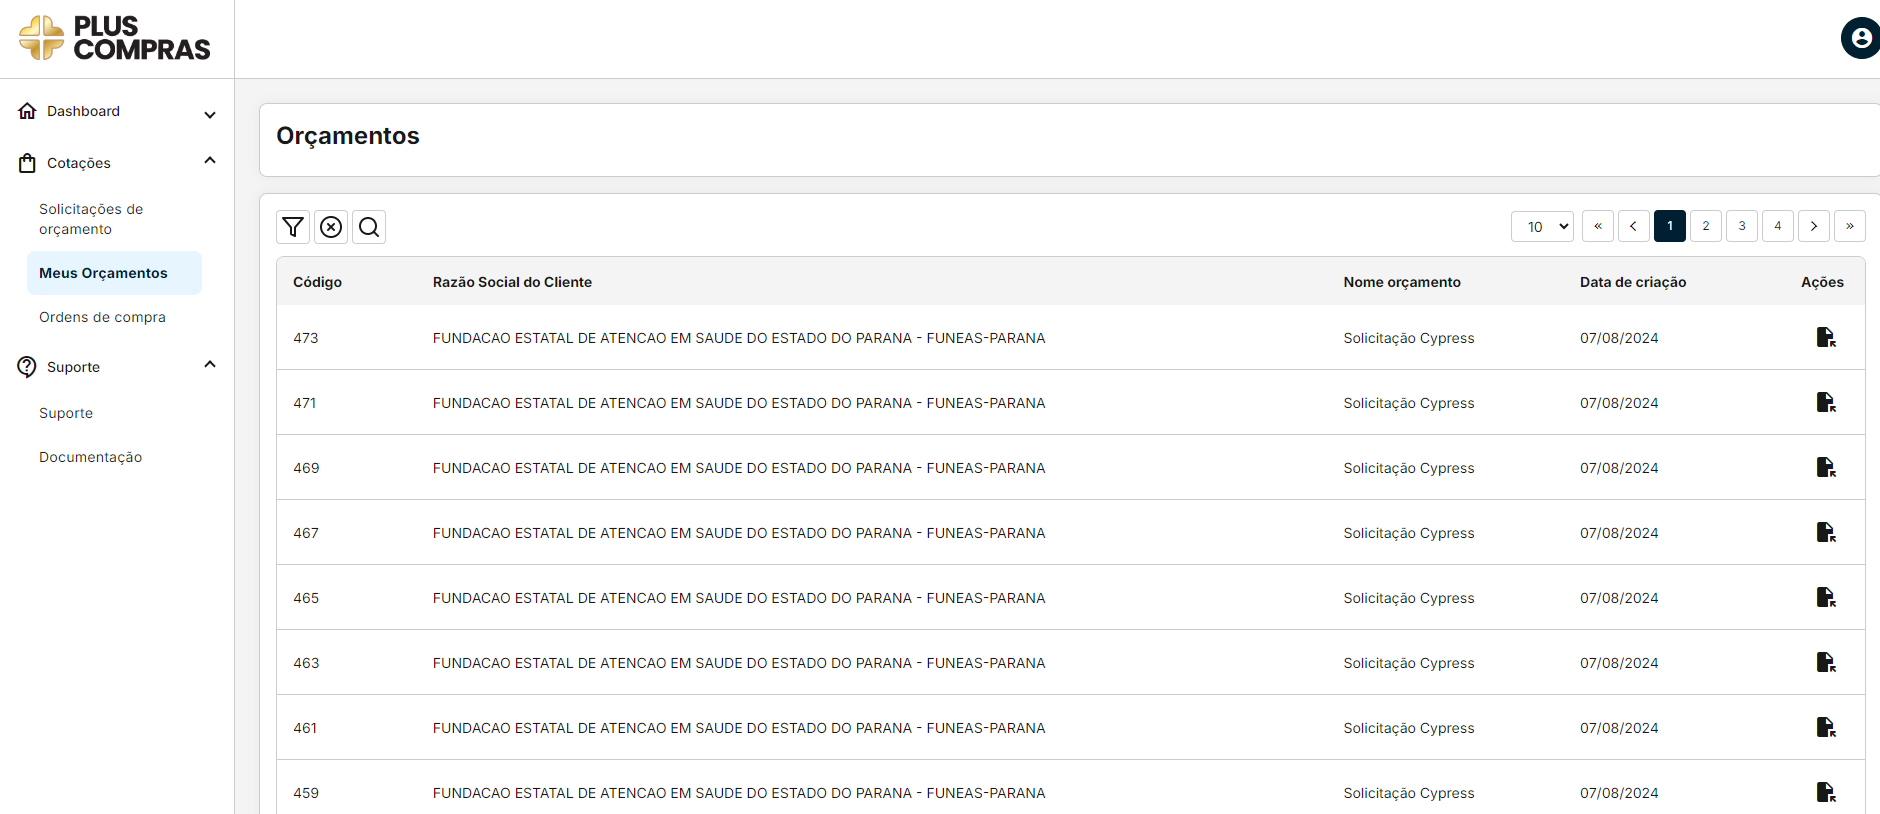Go to next page arrow
The image size is (1880, 814).
pyautogui.click(x=1814, y=226)
